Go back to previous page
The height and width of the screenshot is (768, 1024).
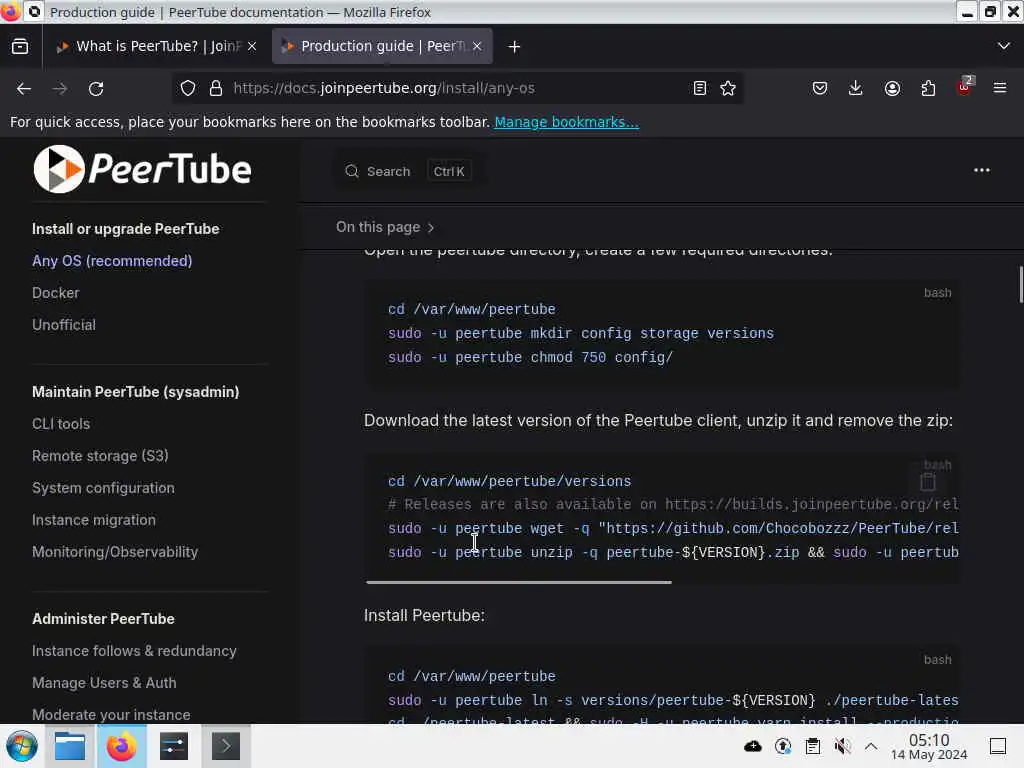coord(24,88)
